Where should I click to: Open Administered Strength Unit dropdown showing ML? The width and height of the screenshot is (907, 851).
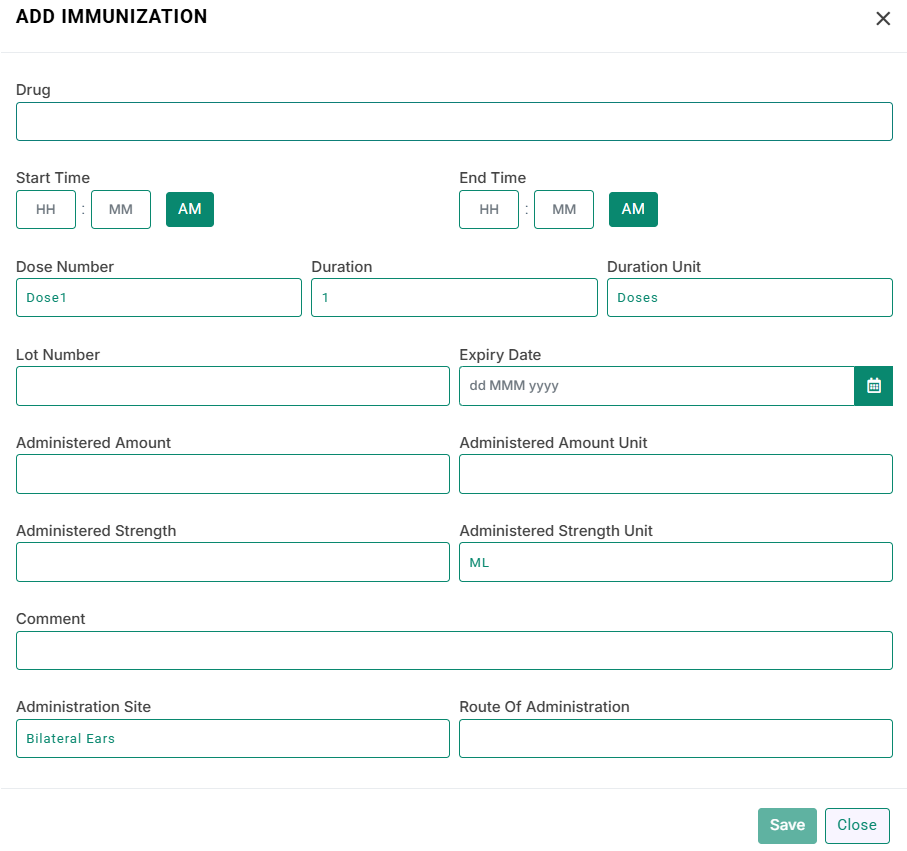tap(676, 562)
